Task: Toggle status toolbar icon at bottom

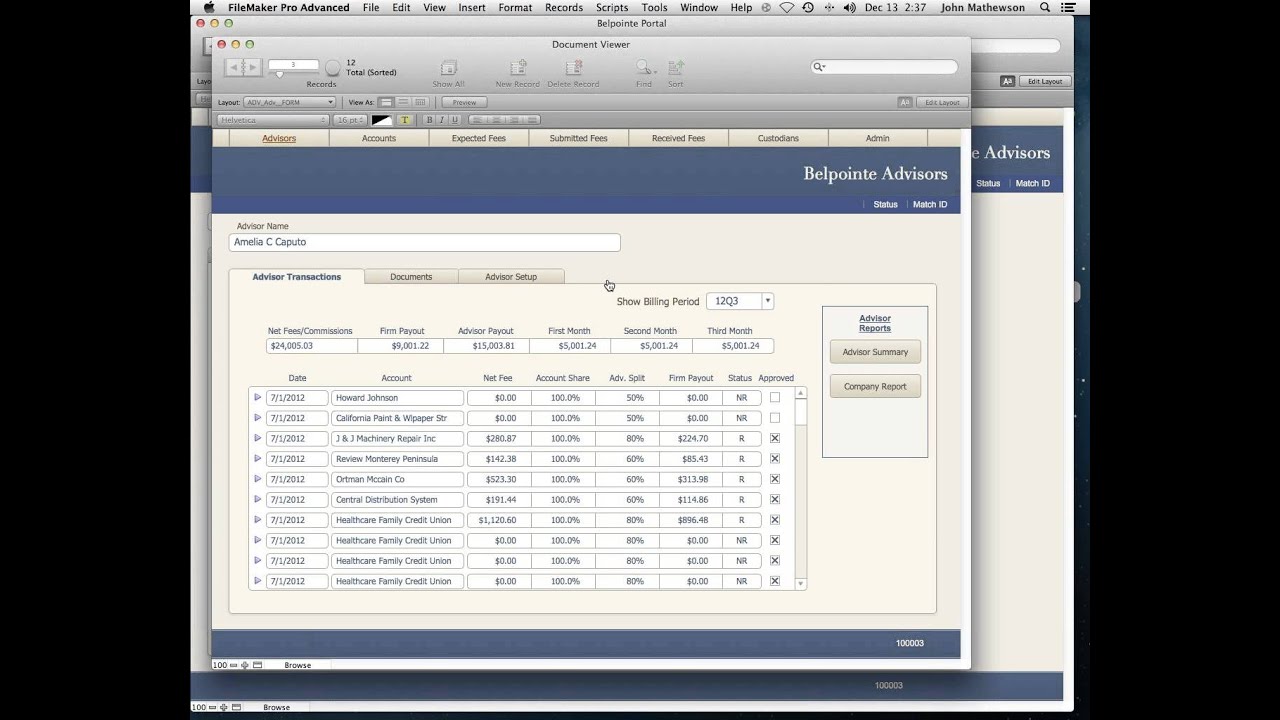Action: tap(257, 665)
